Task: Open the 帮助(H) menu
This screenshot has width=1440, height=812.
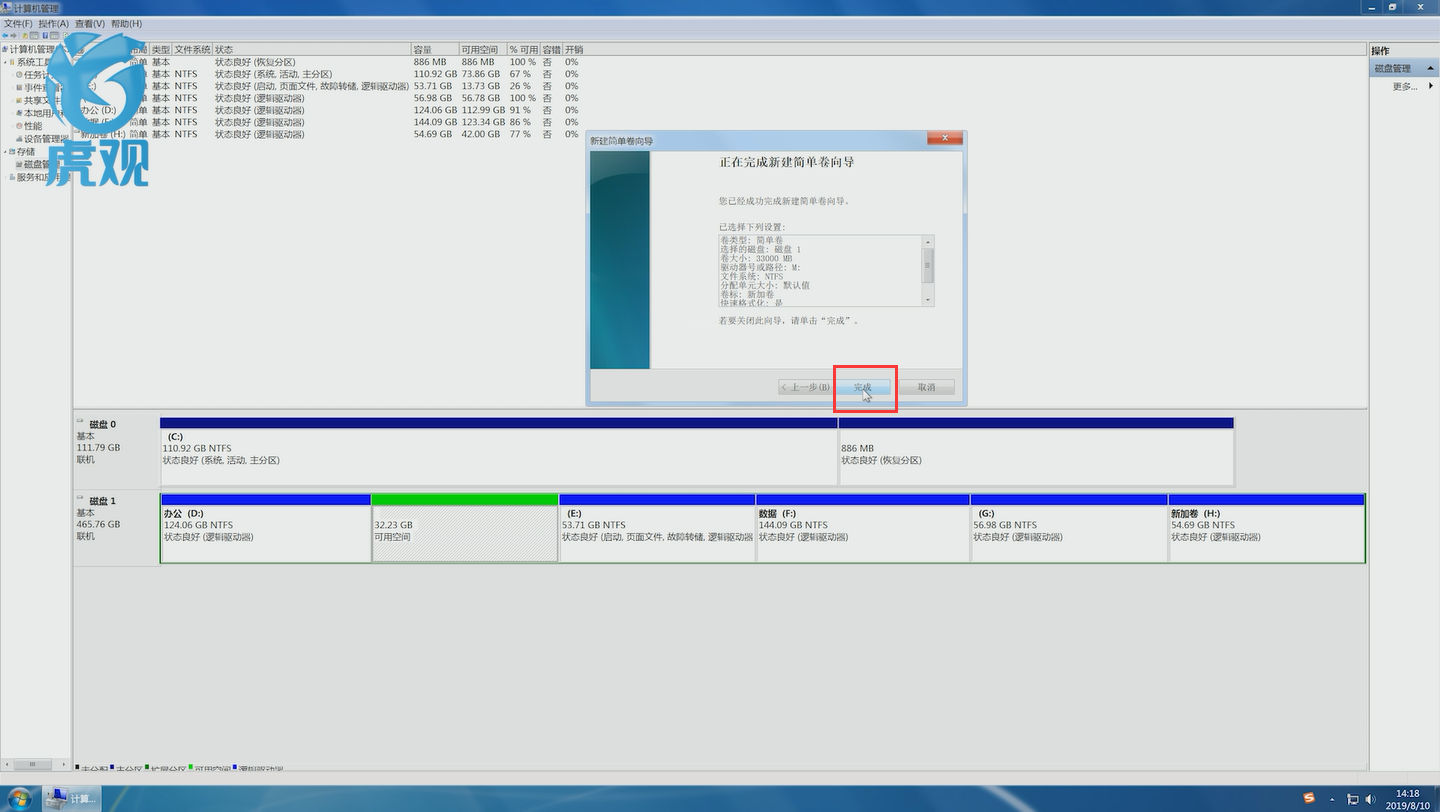Action: tap(126, 23)
